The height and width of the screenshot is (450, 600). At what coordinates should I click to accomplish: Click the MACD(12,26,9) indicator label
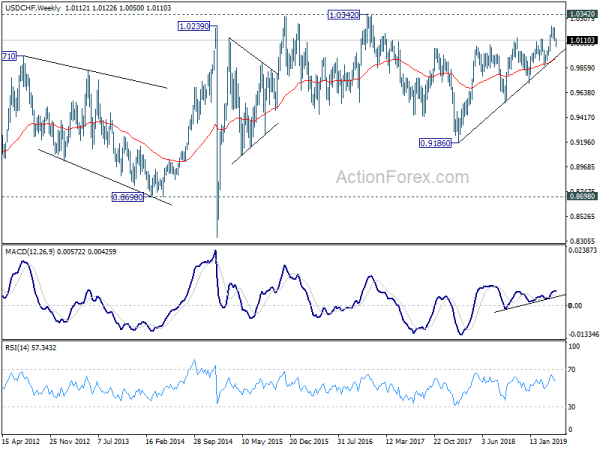click(30, 252)
